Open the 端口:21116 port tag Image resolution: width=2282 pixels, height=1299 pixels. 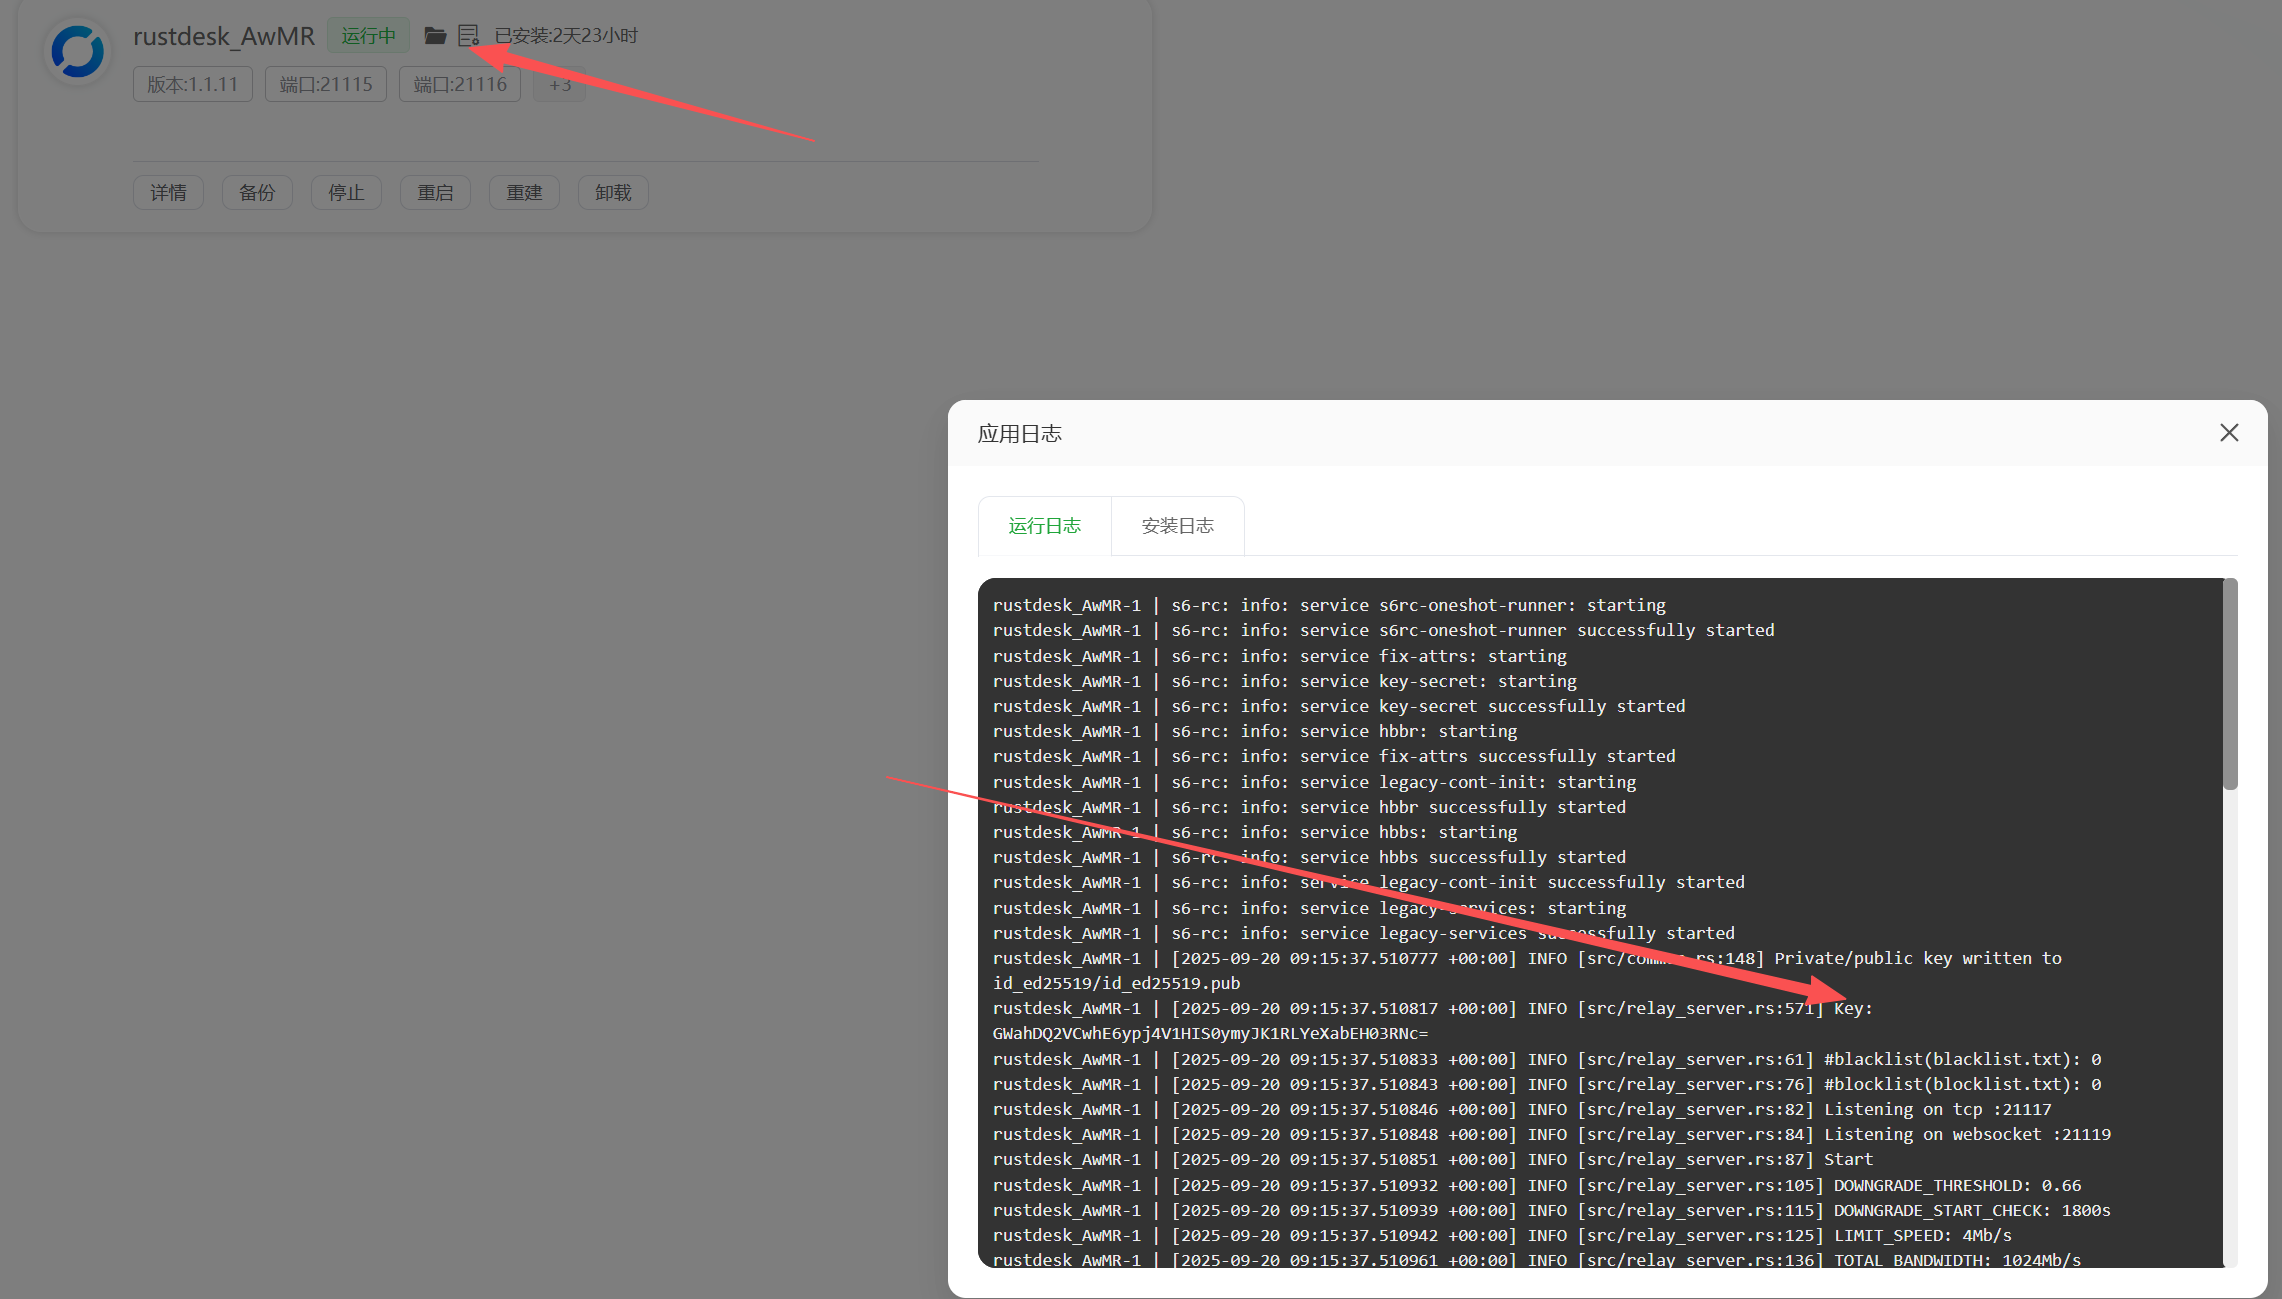(460, 84)
